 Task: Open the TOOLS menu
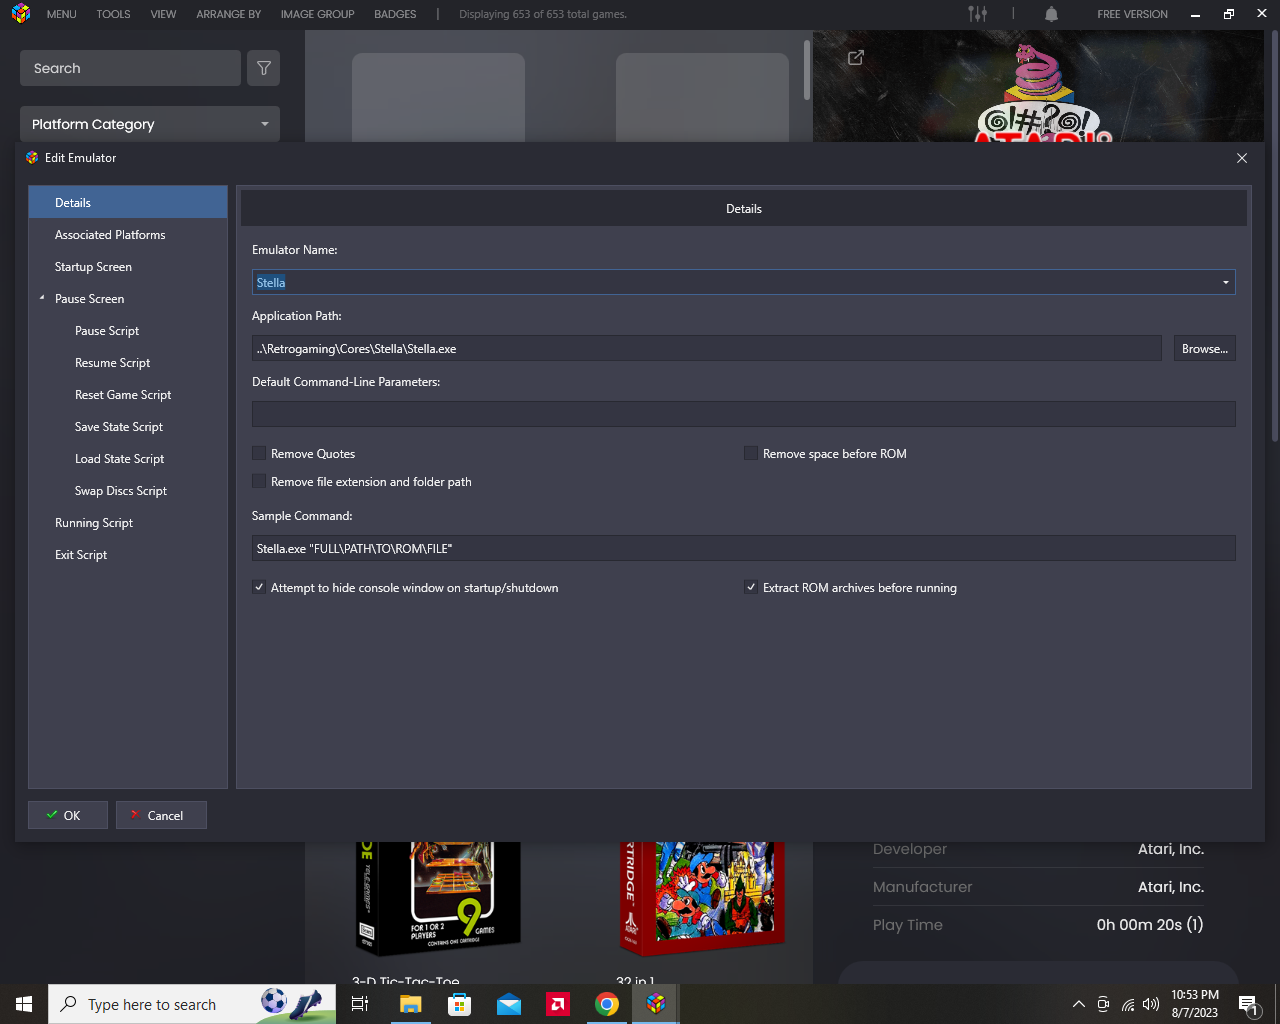pyautogui.click(x=113, y=14)
